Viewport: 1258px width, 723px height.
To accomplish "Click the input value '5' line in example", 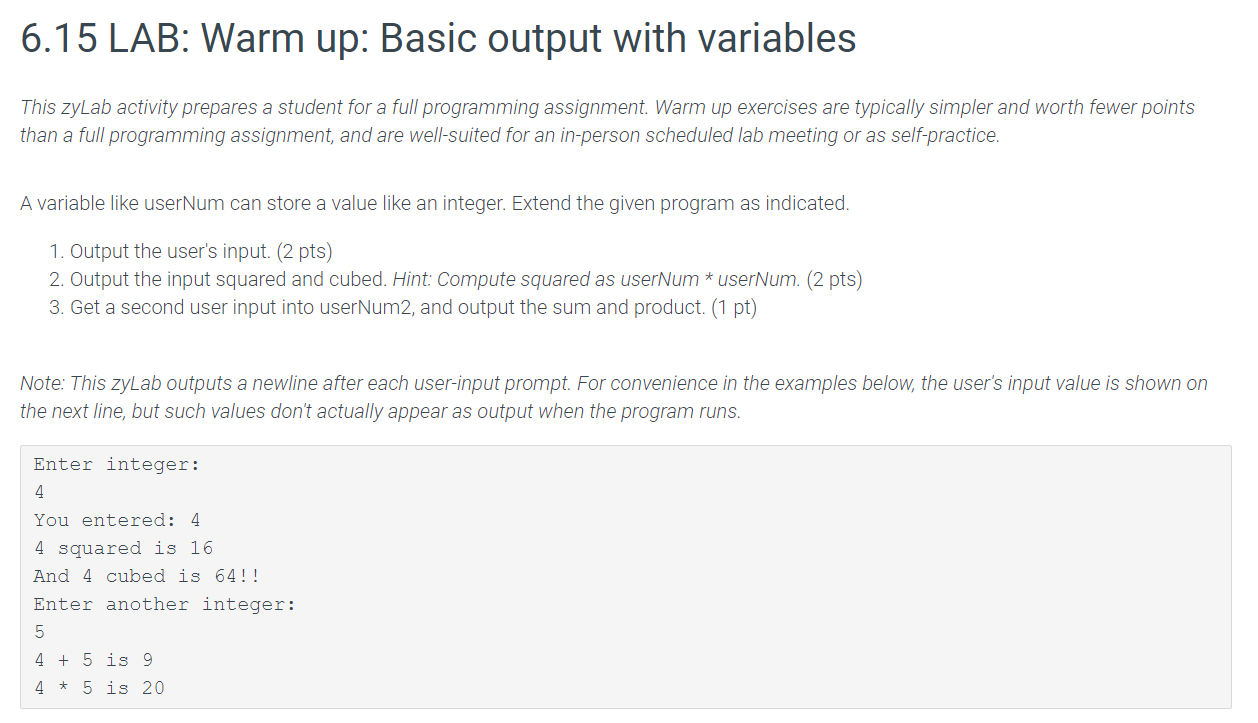I will point(39,632).
